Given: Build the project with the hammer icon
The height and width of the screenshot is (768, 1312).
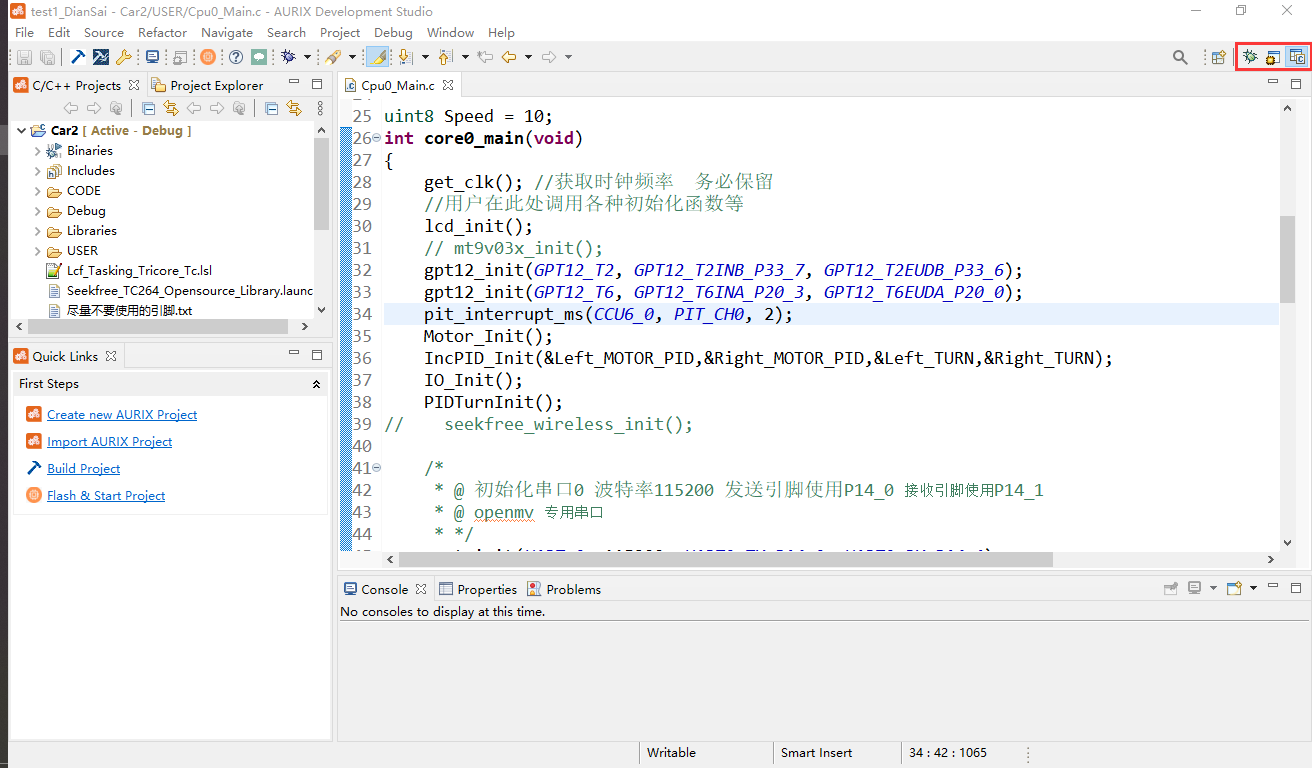Looking at the screenshot, I should click(x=78, y=56).
